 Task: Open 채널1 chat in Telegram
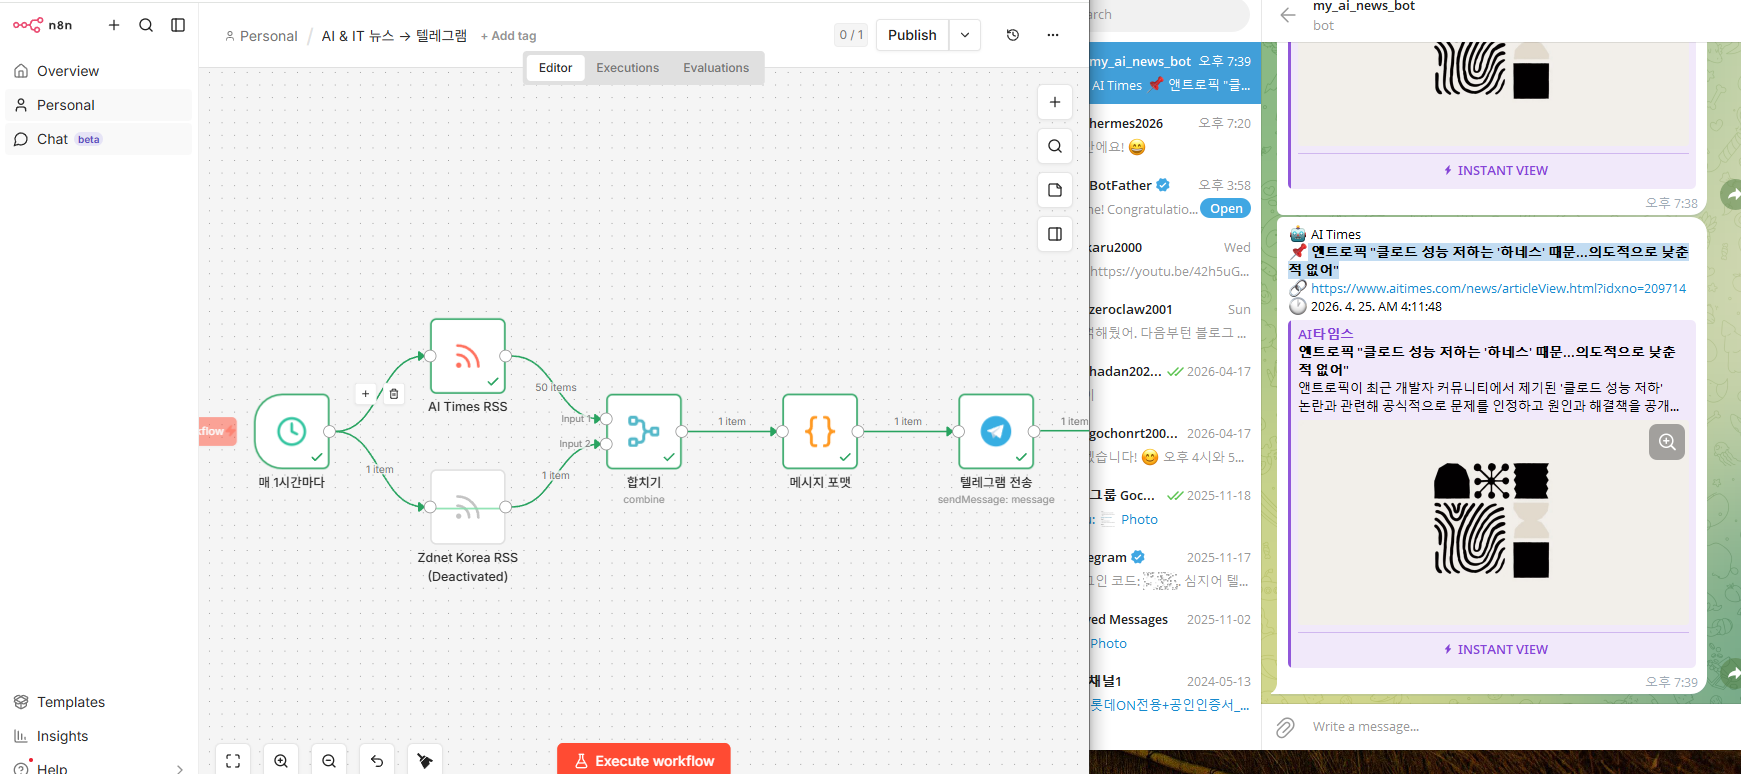click(1175, 693)
